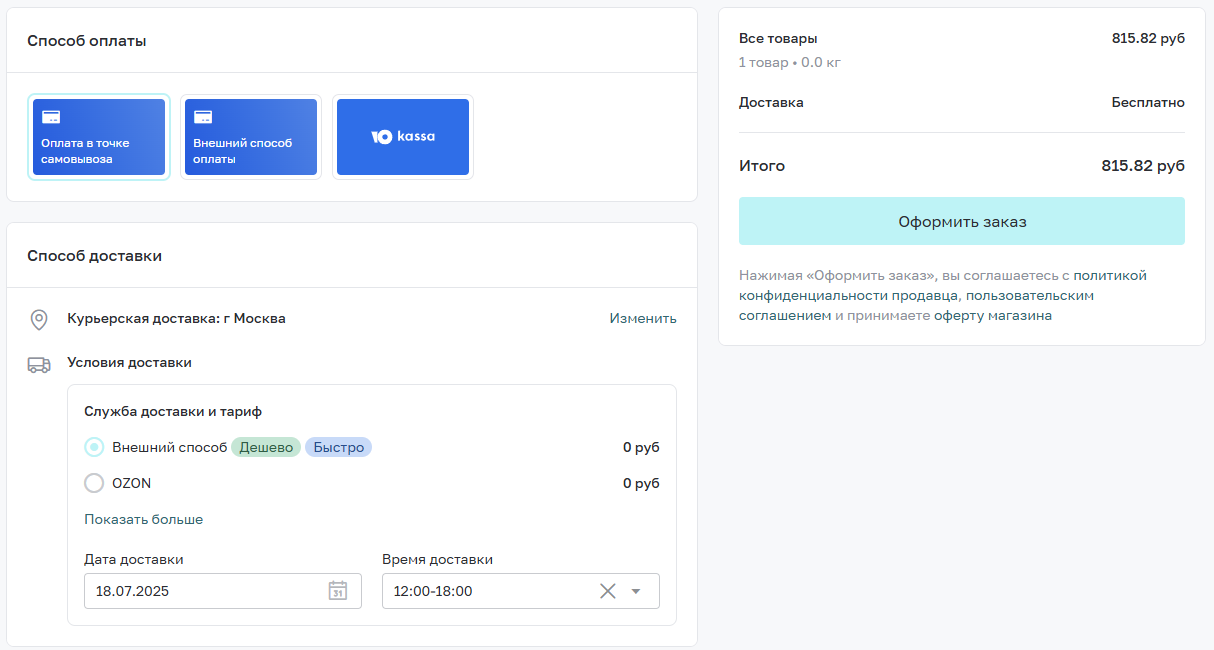This screenshot has width=1214, height=650.
Task: Click the 'Дешево' tag
Action: [x=266, y=447]
